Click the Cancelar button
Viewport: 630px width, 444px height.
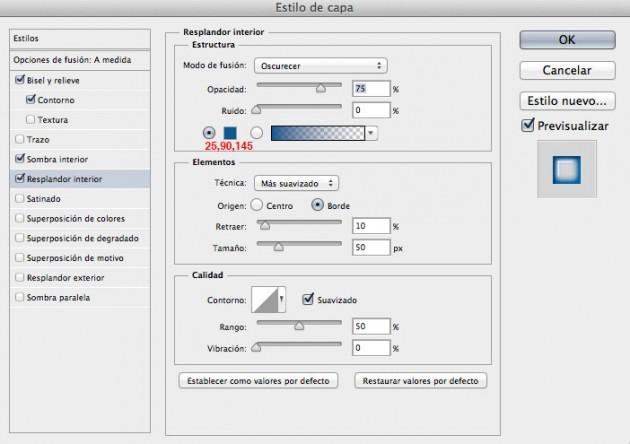point(567,70)
